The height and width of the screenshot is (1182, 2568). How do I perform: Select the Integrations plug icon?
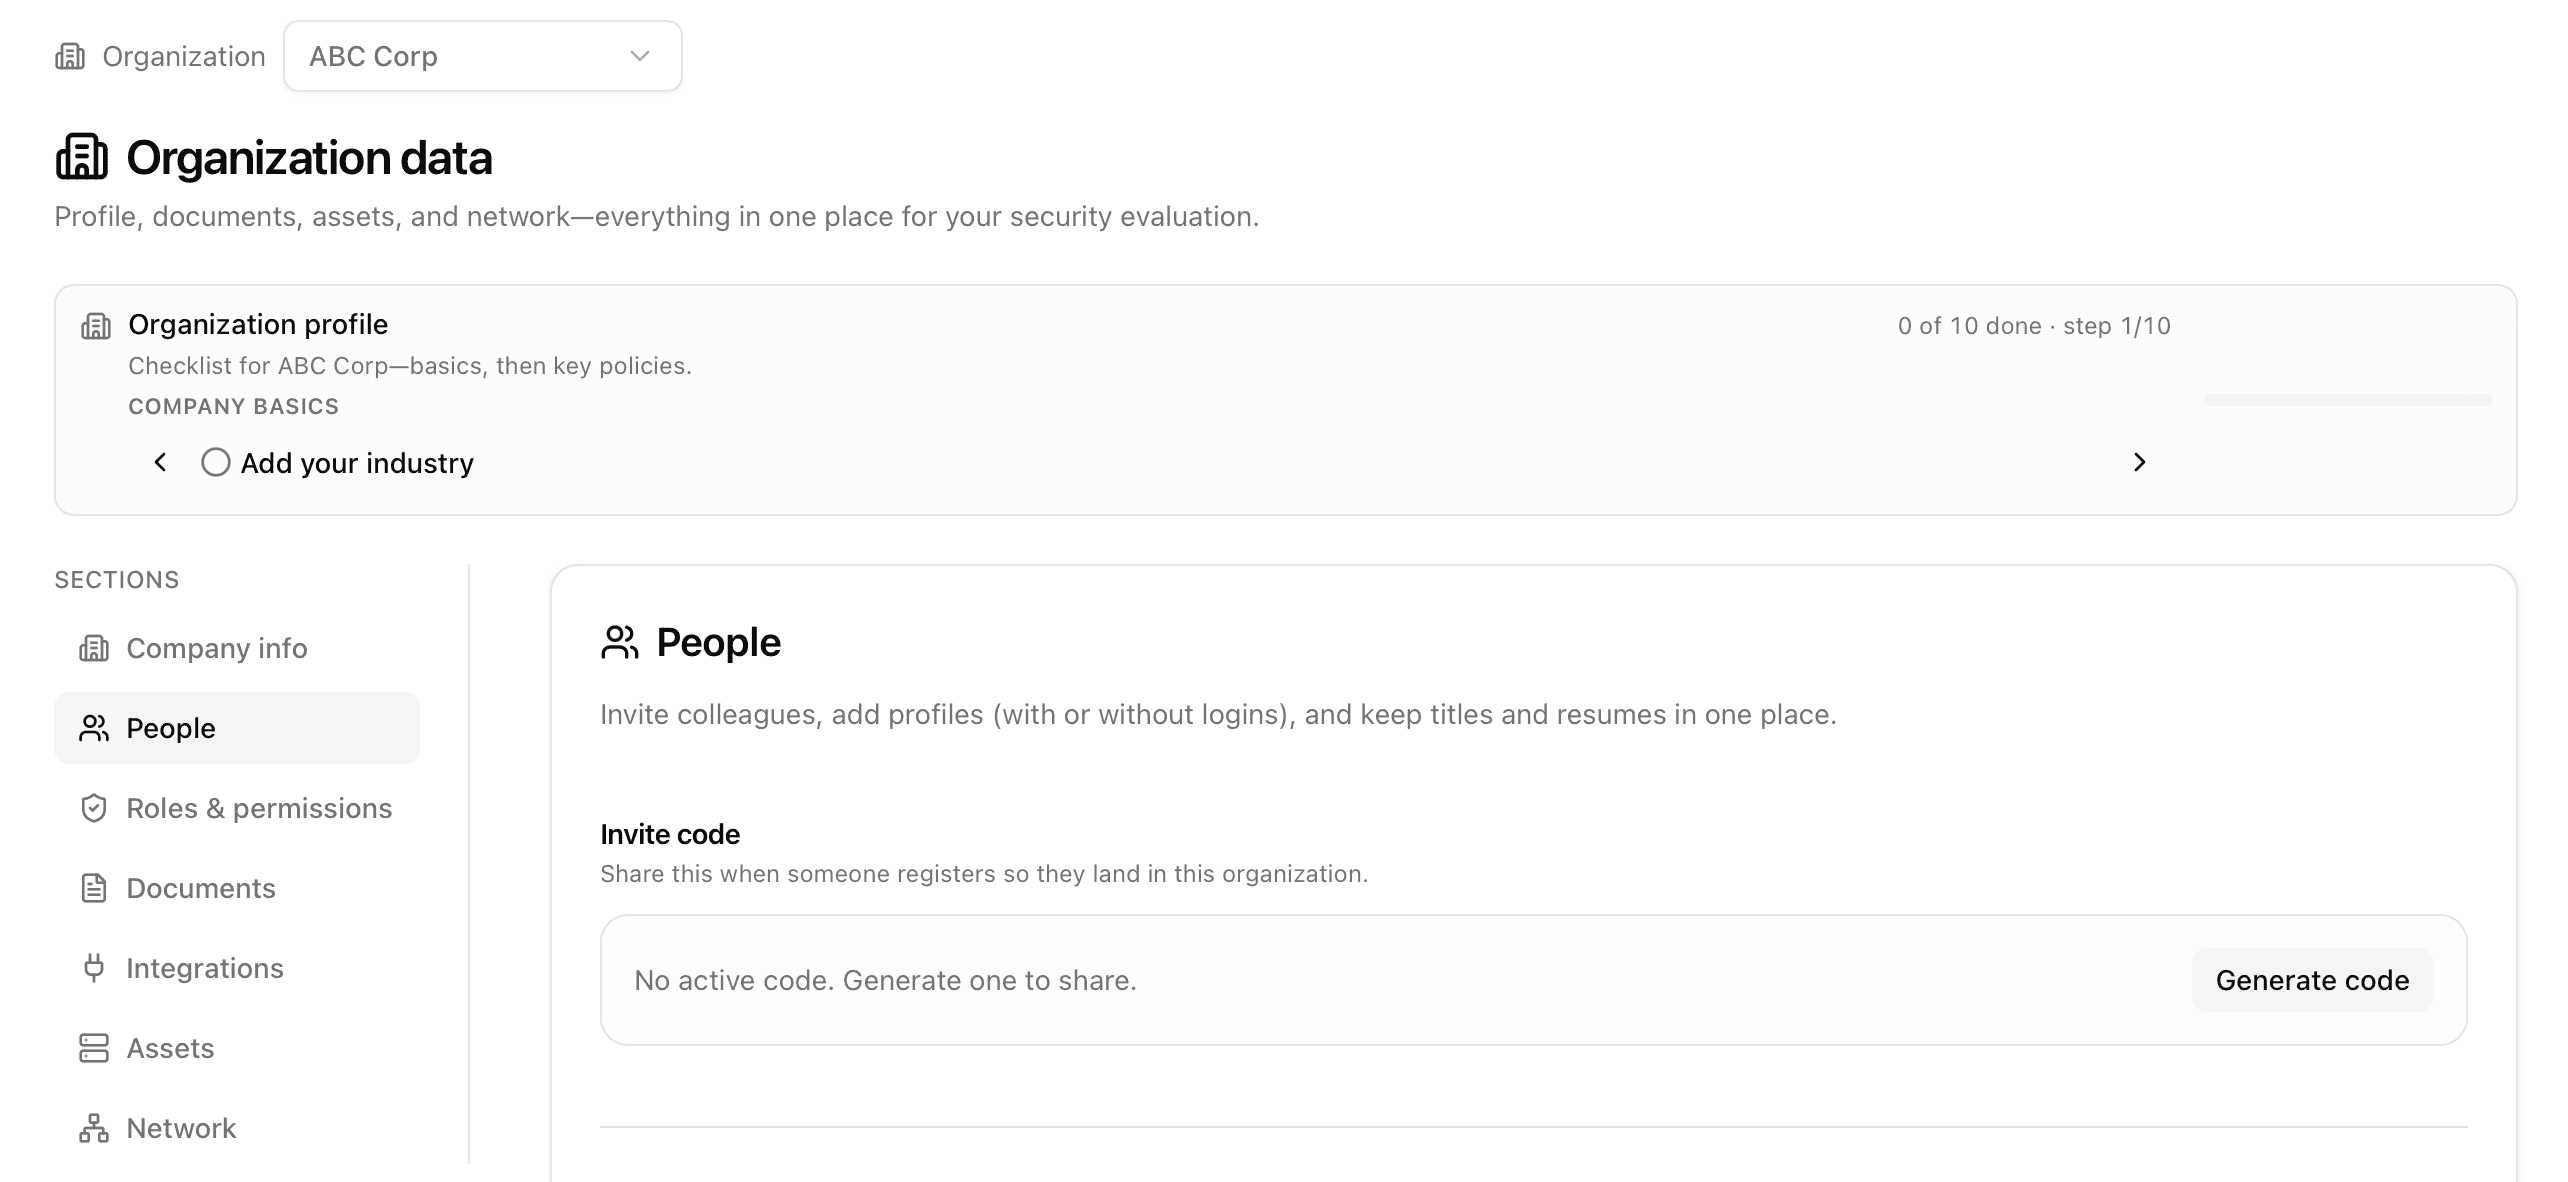coord(94,968)
